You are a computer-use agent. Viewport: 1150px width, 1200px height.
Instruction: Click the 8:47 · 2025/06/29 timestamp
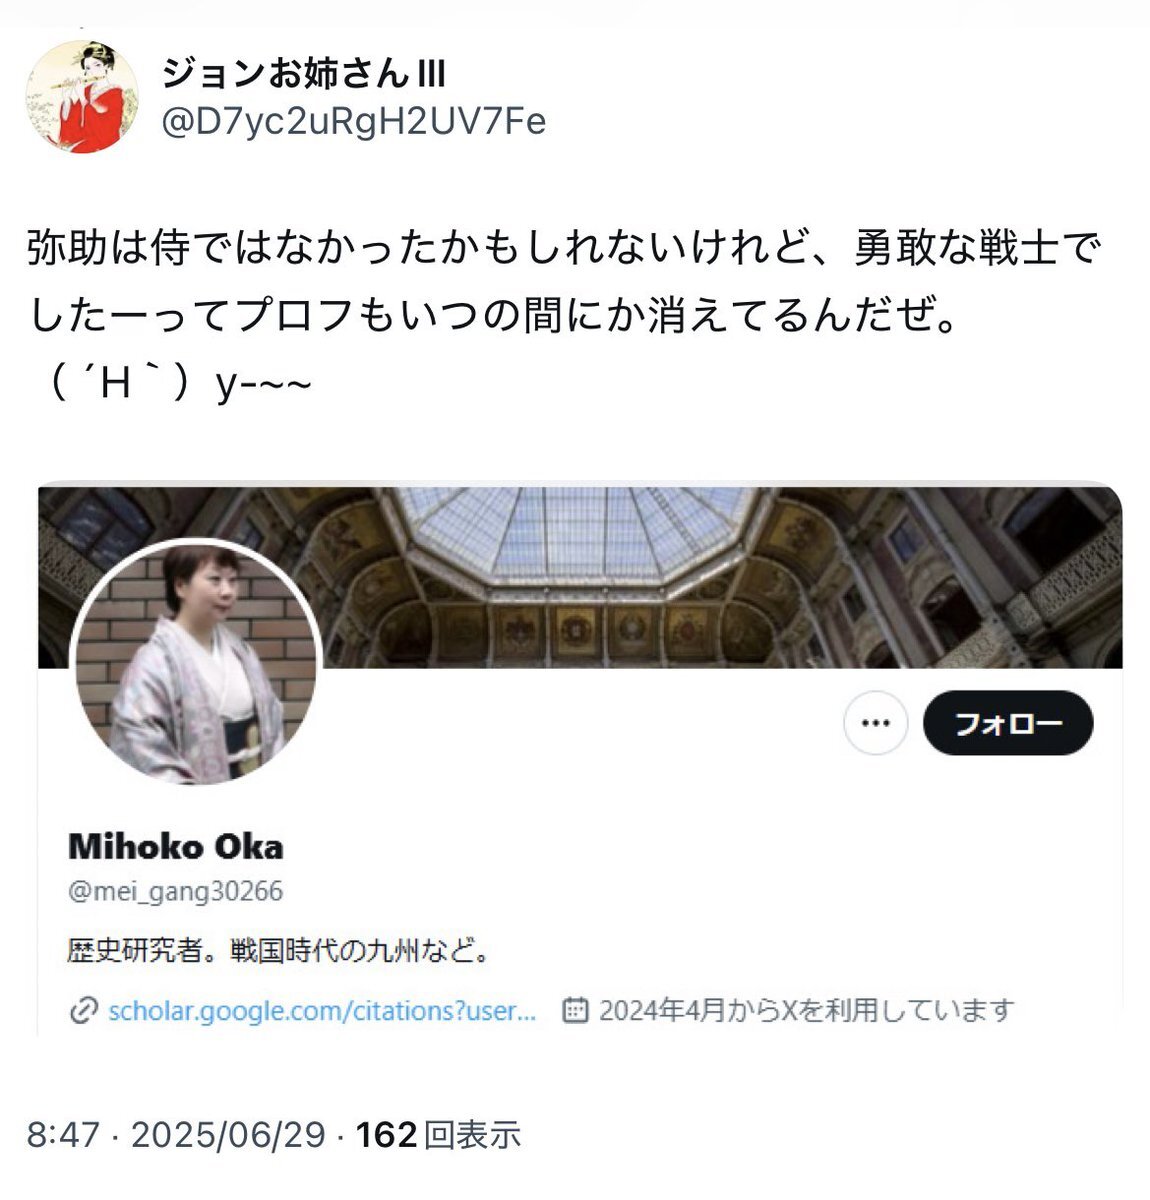pyautogui.click(x=176, y=1134)
